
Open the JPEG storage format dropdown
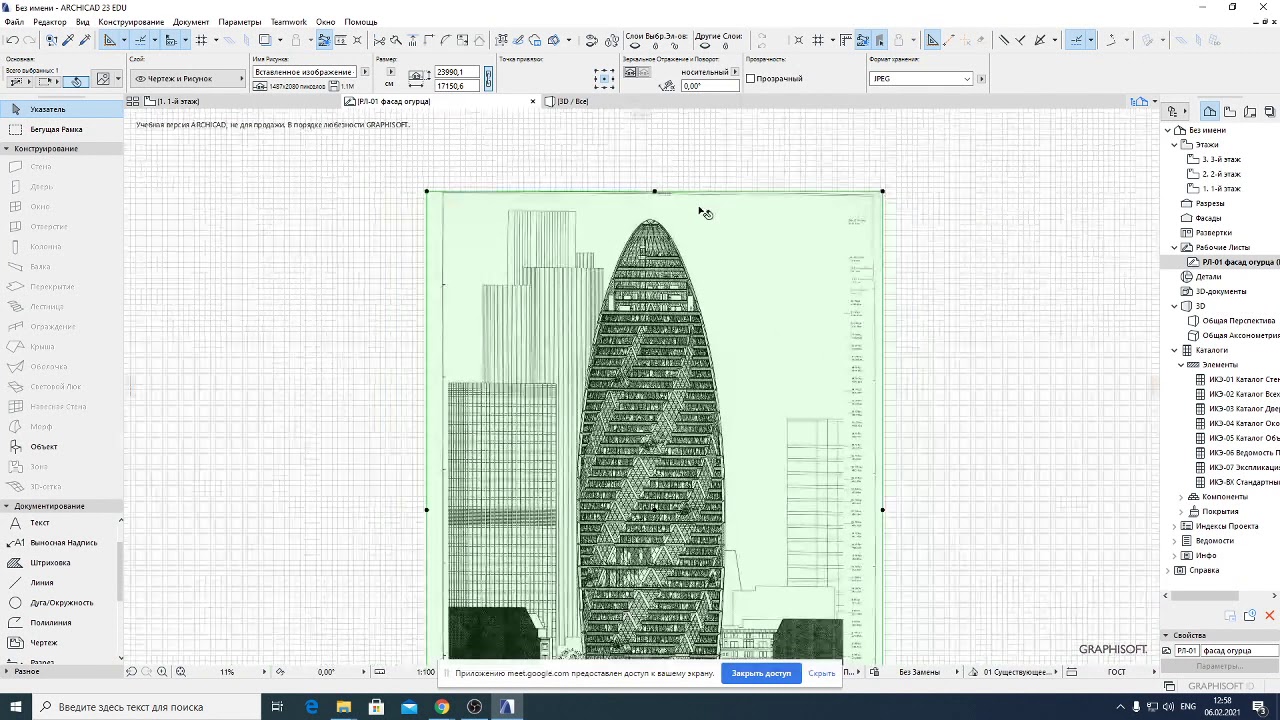921,78
